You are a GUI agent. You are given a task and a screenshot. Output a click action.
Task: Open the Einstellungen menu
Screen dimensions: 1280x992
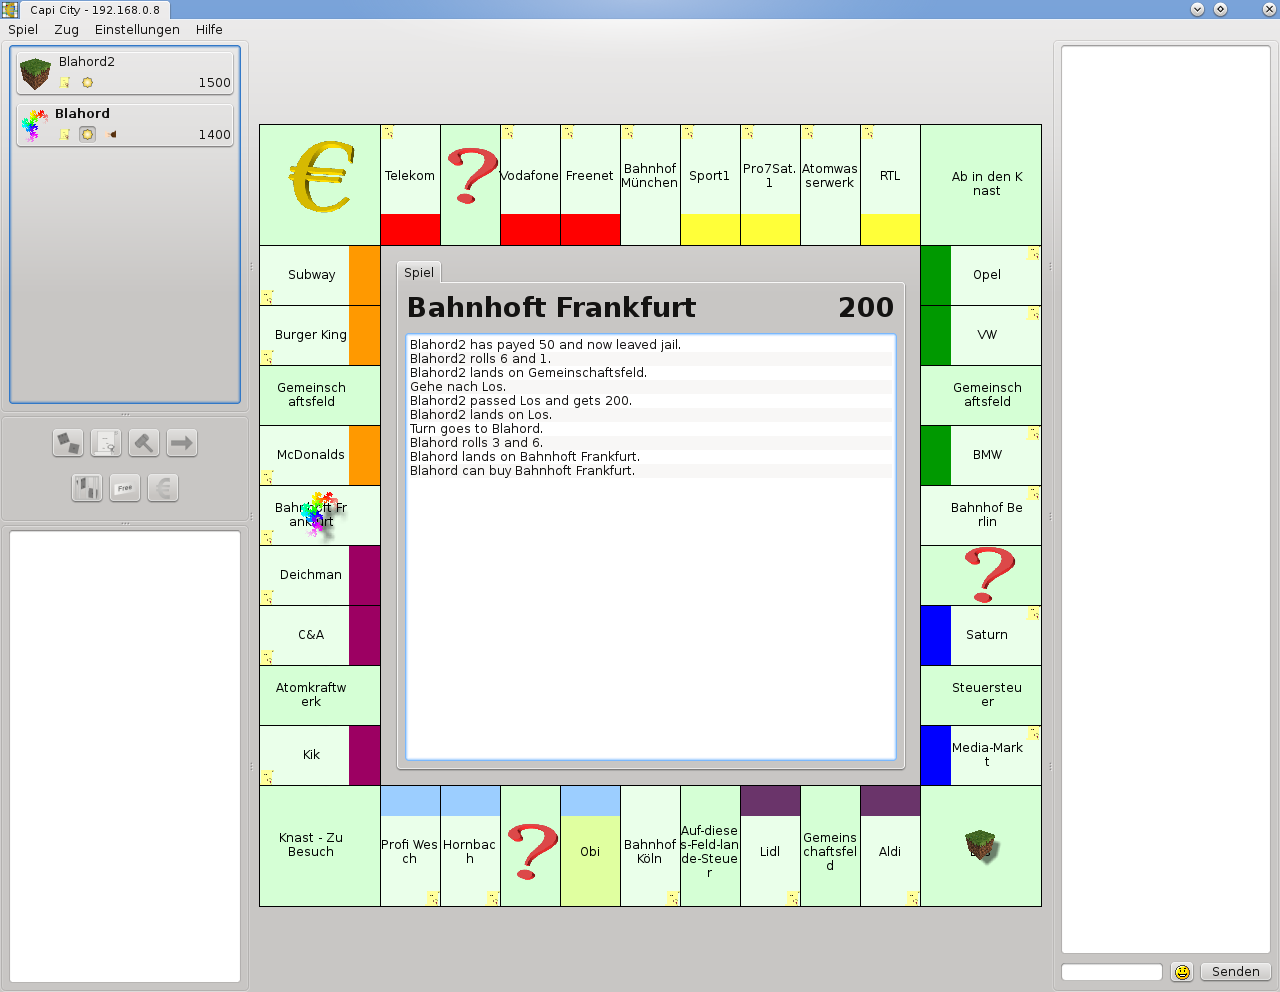[137, 29]
